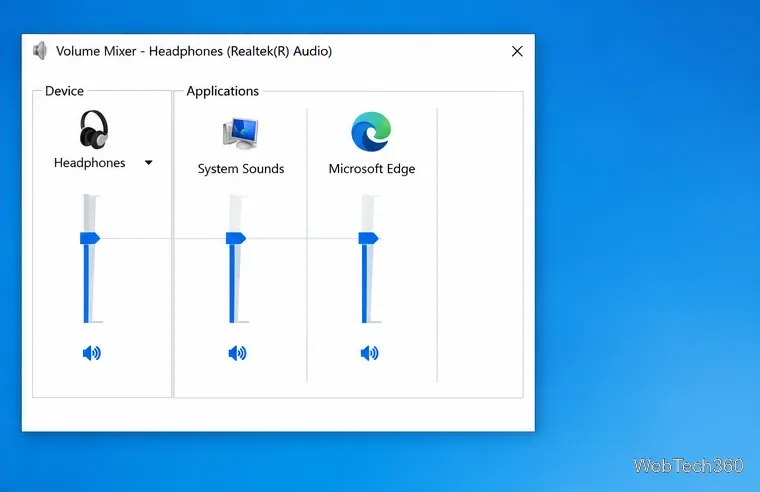This screenshot has width=760, height=492.
Task: Click the Headphones device name label
Action: 90,163
